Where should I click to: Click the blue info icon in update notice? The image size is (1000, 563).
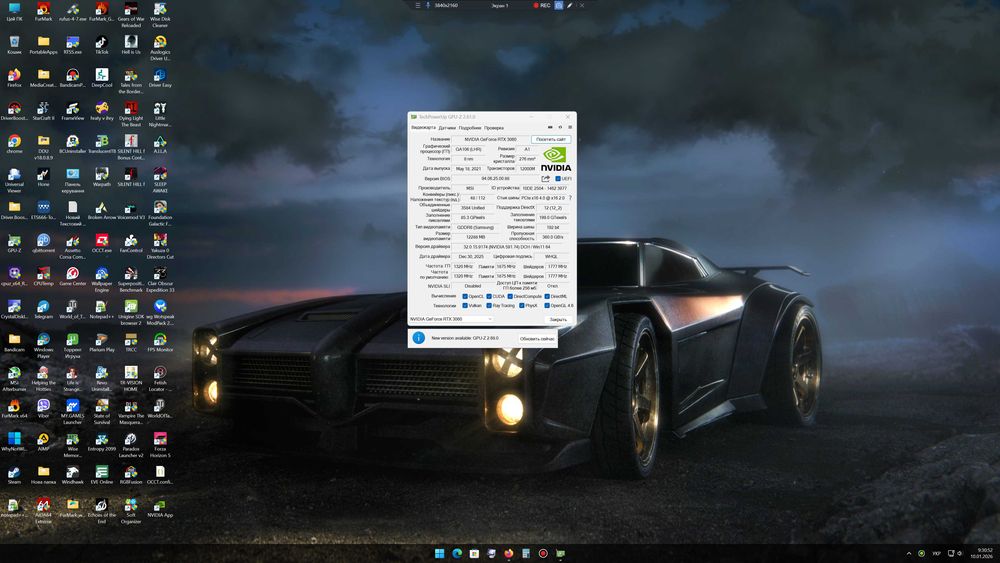pos(418,338)
